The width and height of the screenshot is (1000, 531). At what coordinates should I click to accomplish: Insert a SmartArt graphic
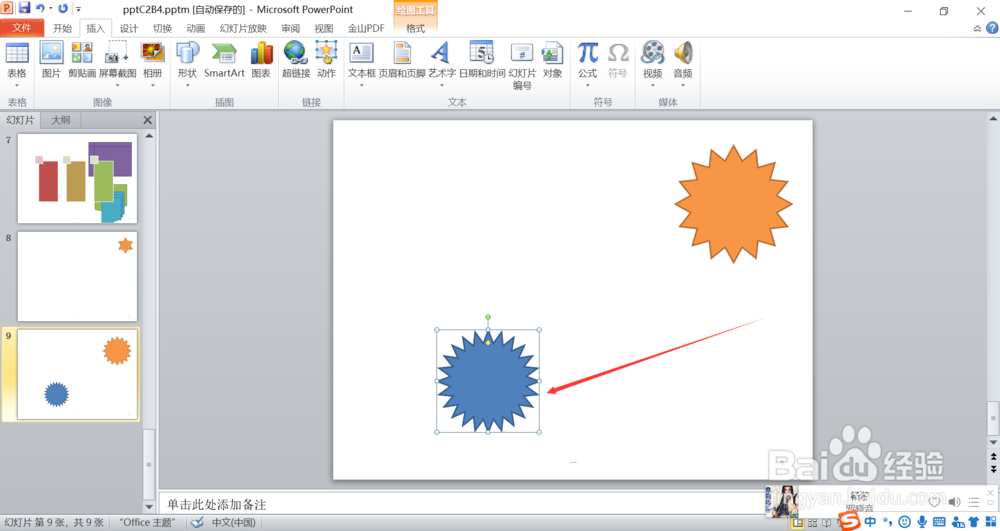pyautogui.click(x=224, y=59)
